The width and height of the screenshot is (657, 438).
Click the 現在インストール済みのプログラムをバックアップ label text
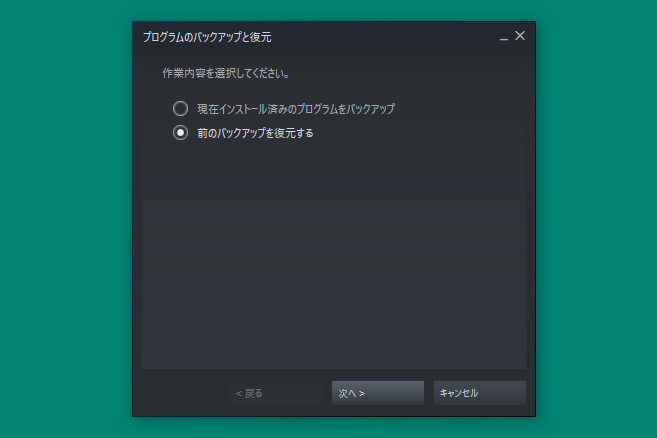296,109
